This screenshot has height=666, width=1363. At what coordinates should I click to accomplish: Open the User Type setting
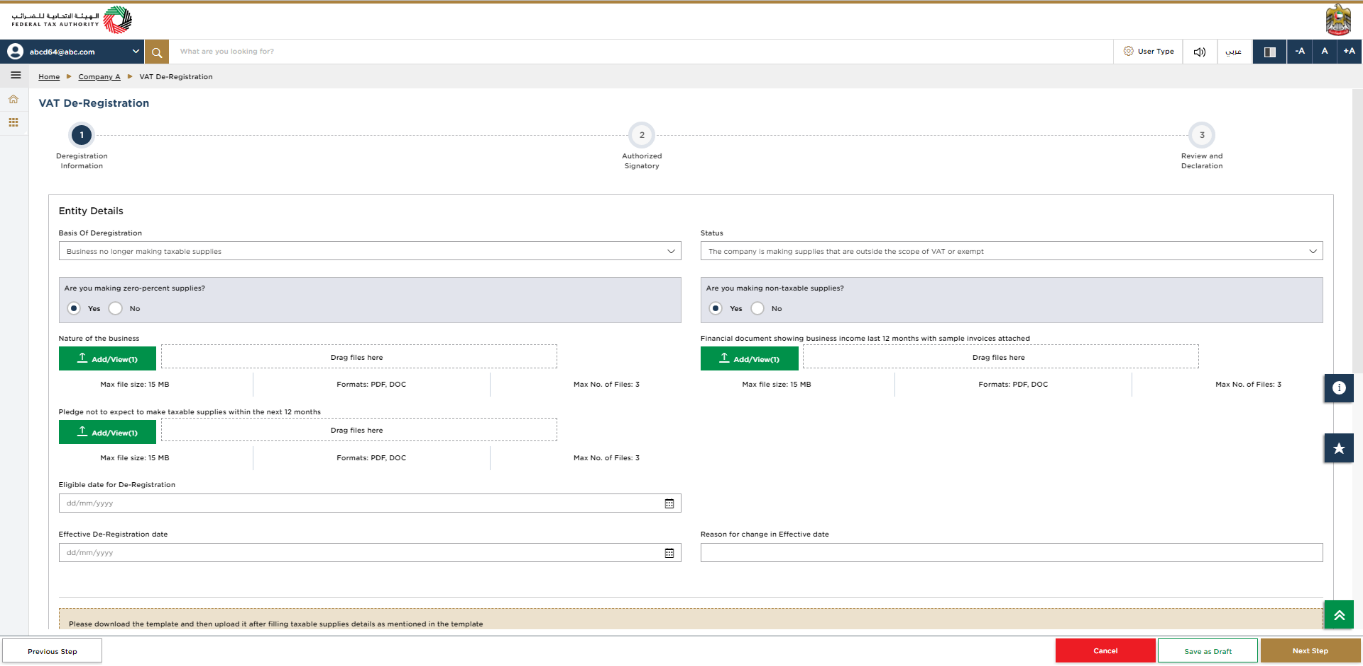coord(1148,51)
